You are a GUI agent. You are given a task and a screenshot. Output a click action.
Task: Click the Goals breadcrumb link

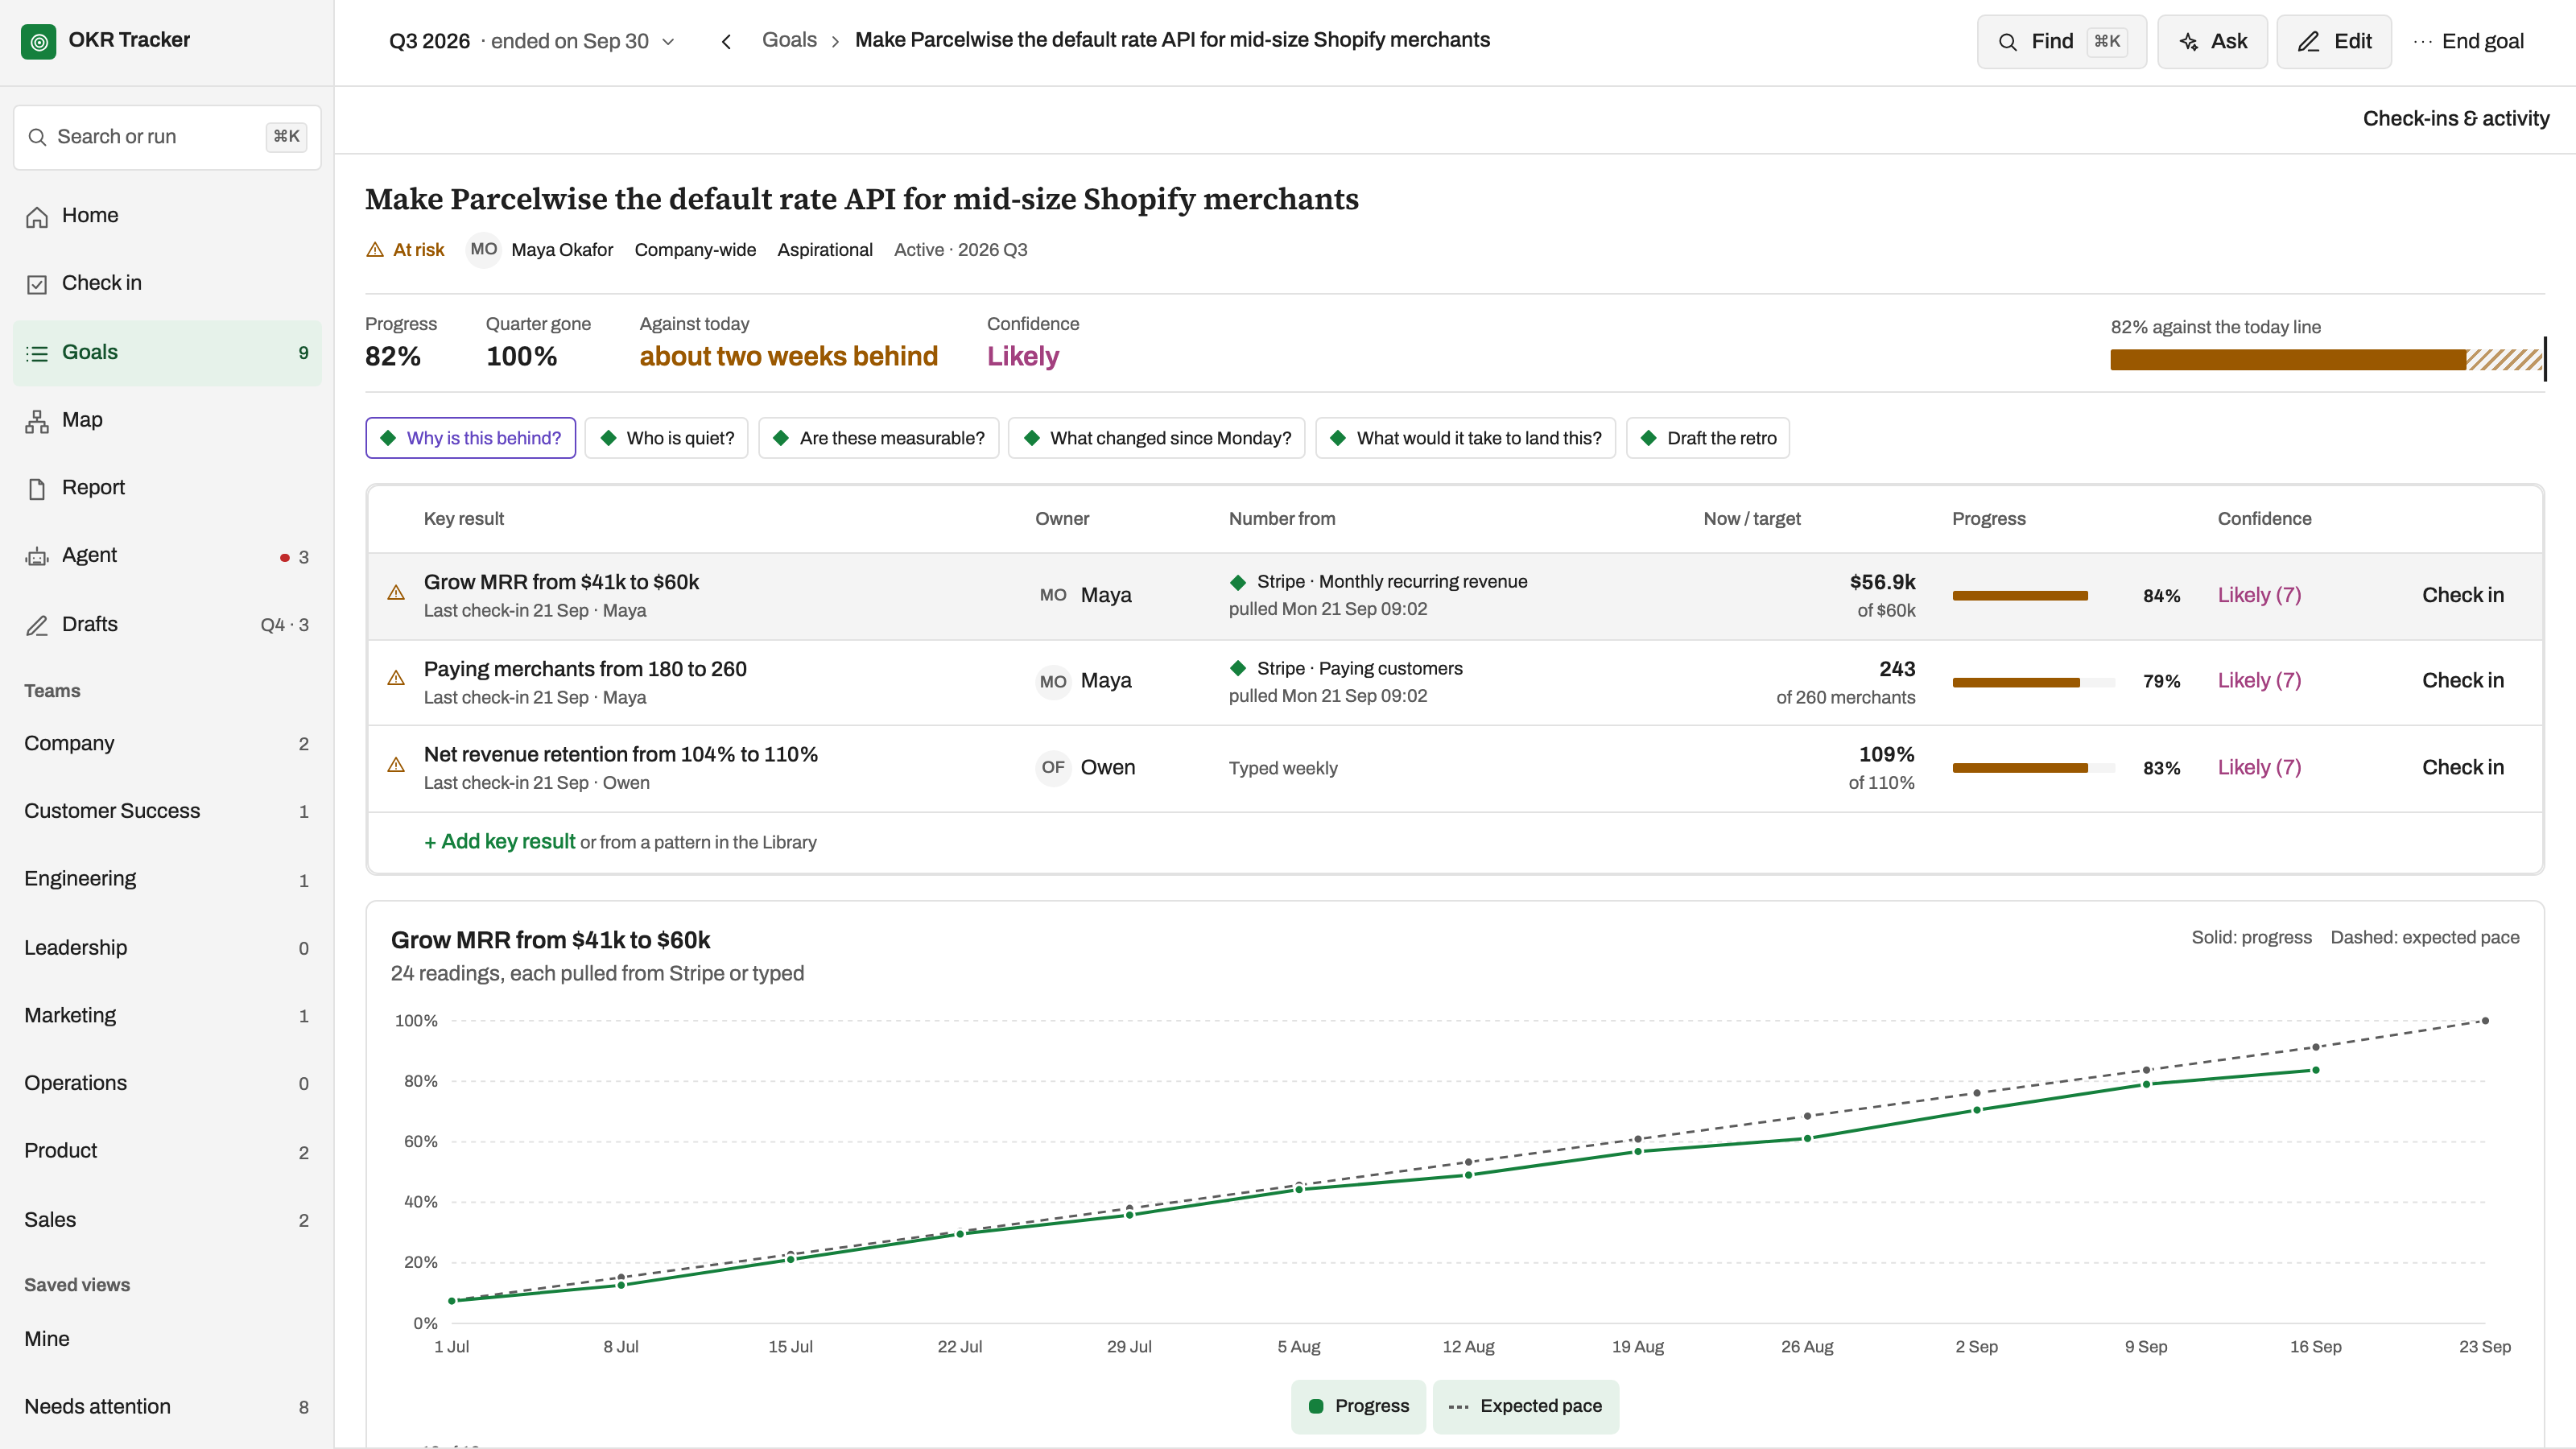(789, 40)
